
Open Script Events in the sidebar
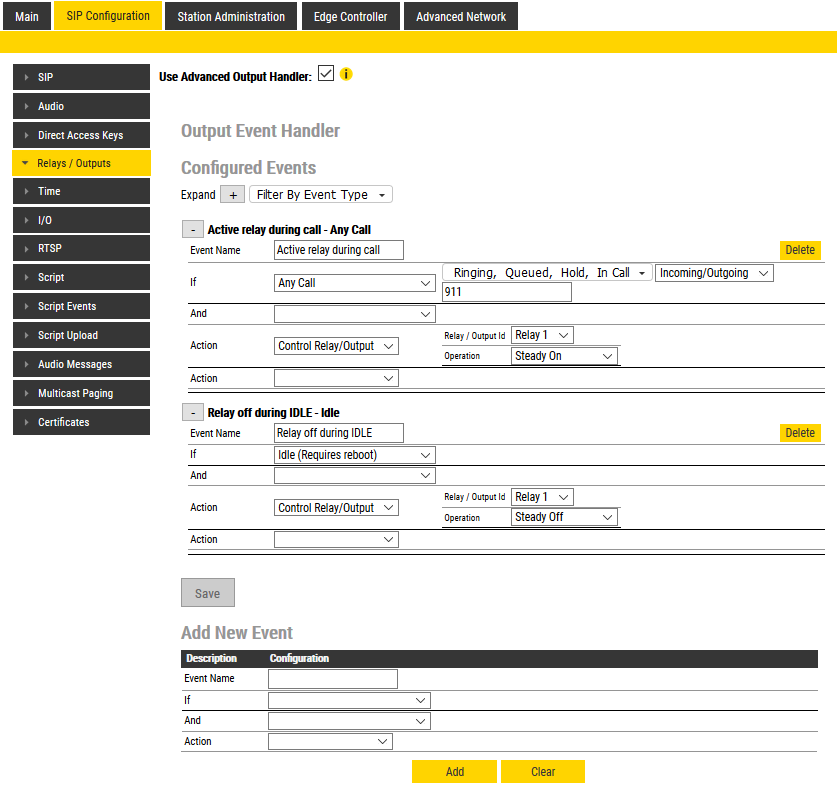[81, 306]
